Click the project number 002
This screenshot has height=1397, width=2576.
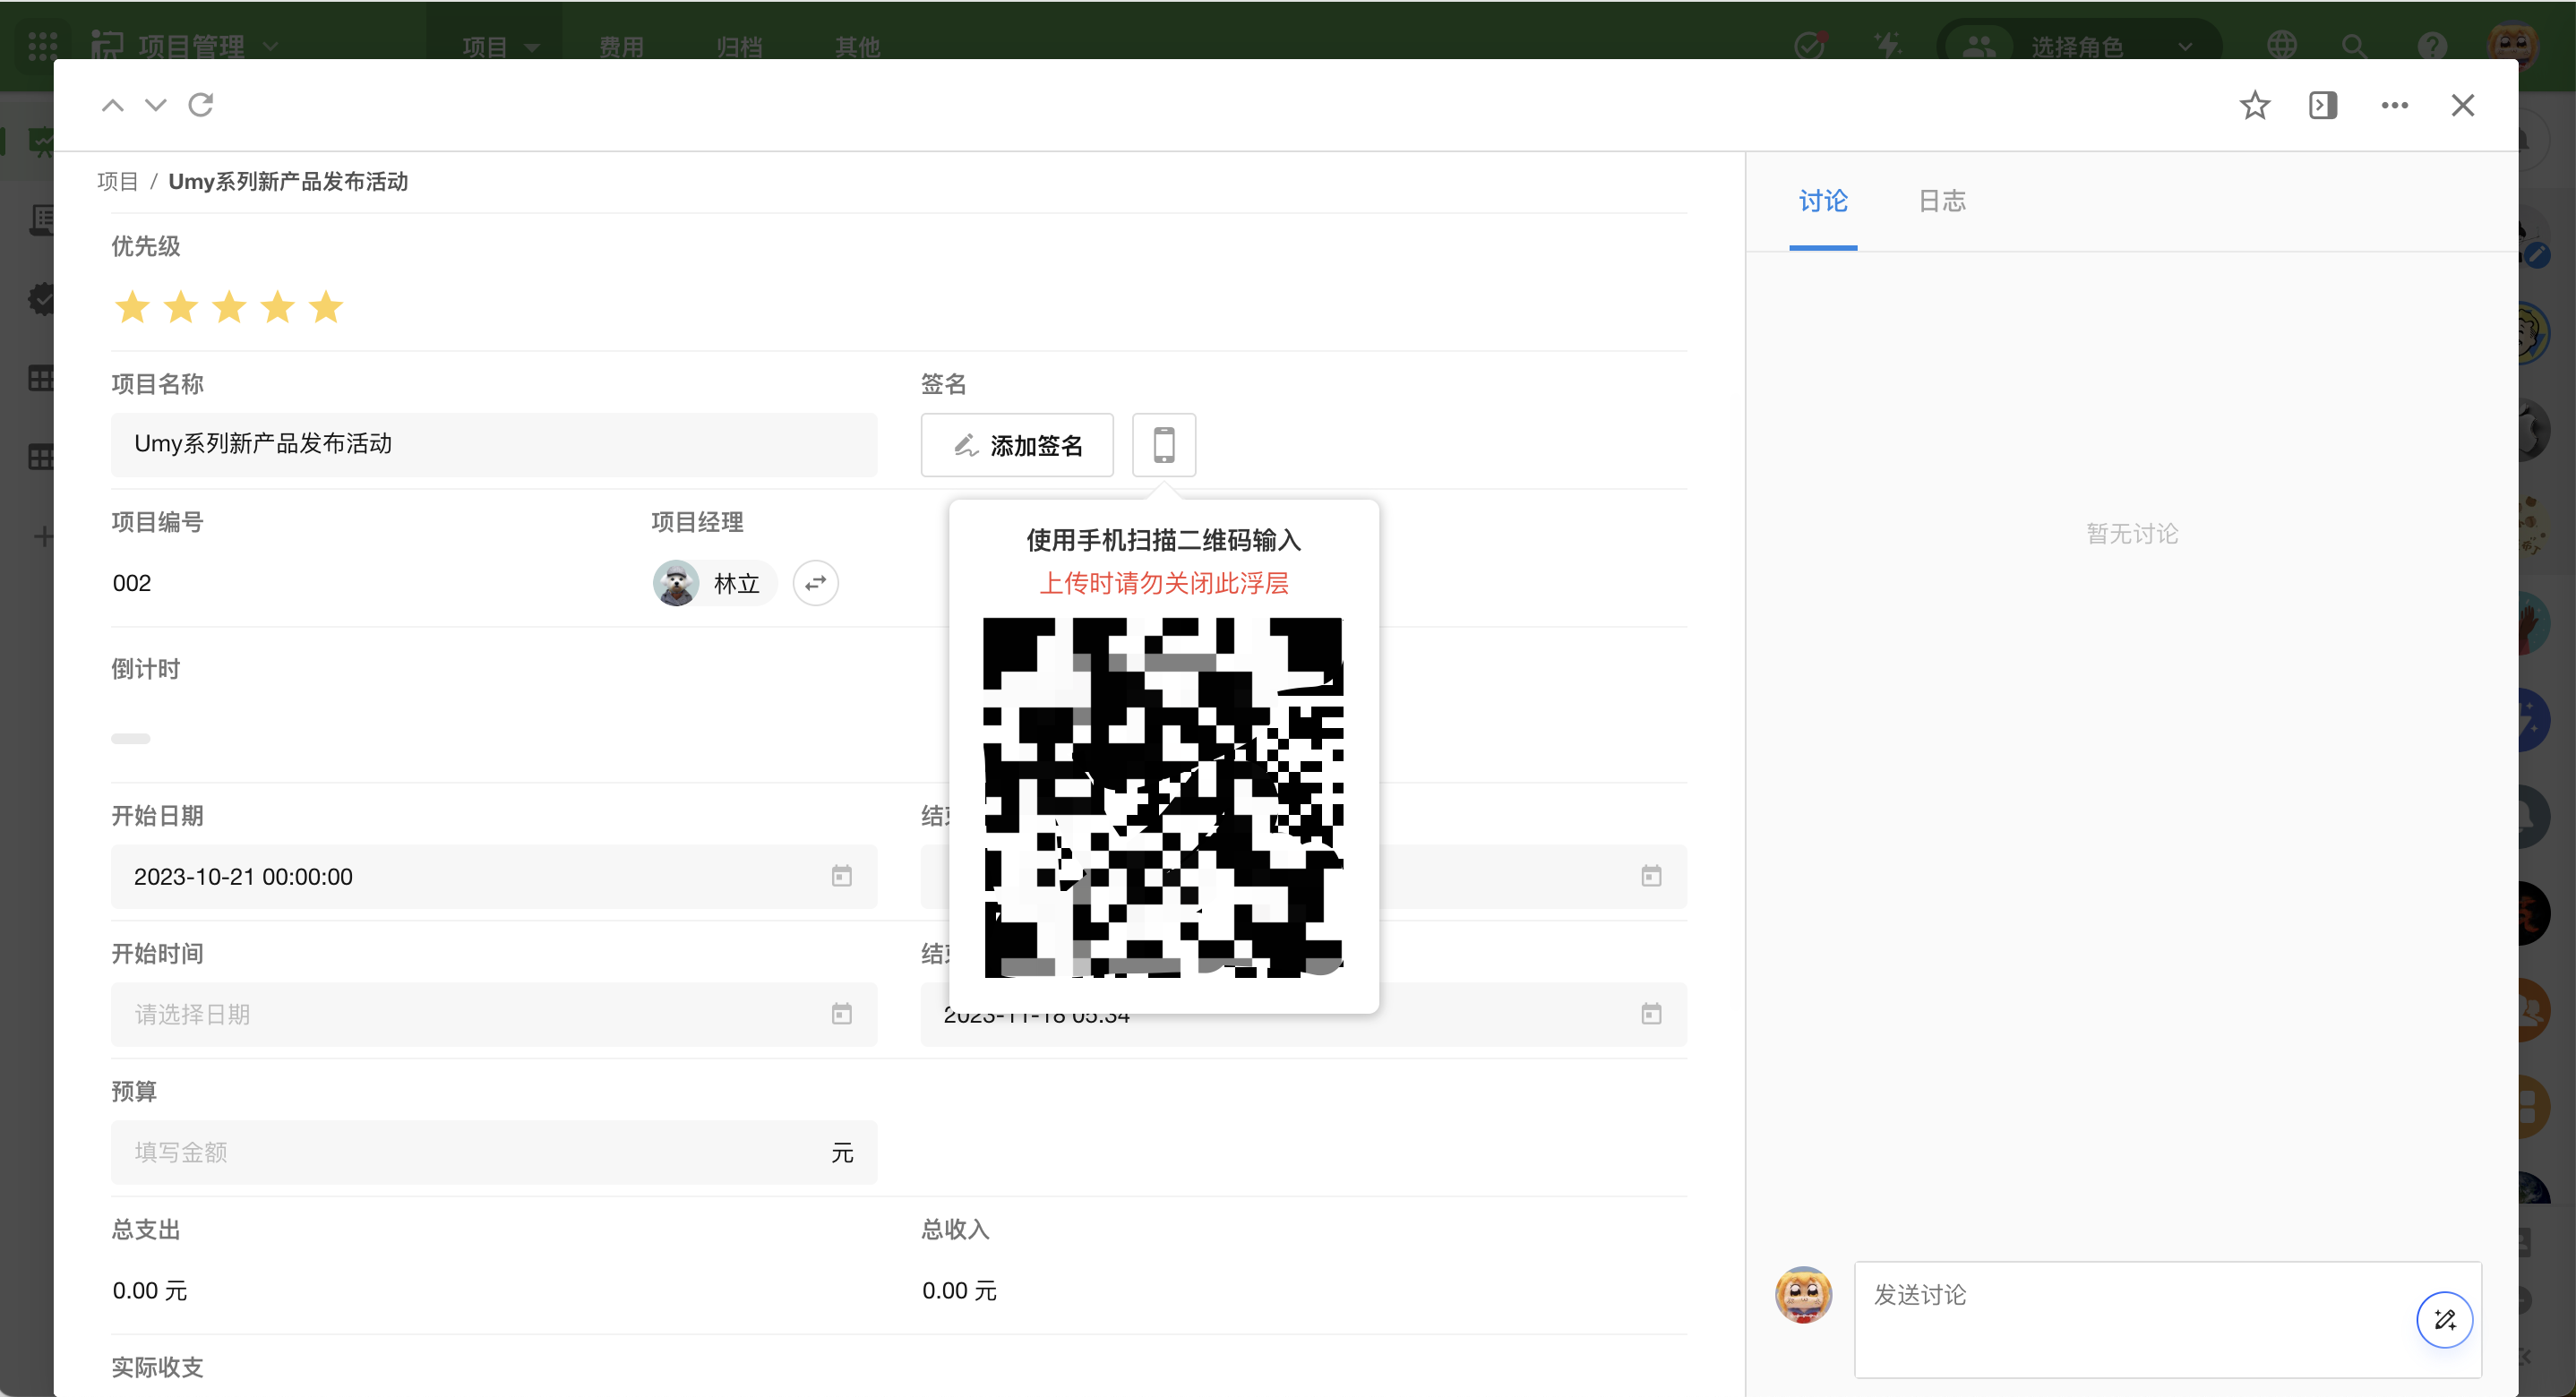click(131, 583)
